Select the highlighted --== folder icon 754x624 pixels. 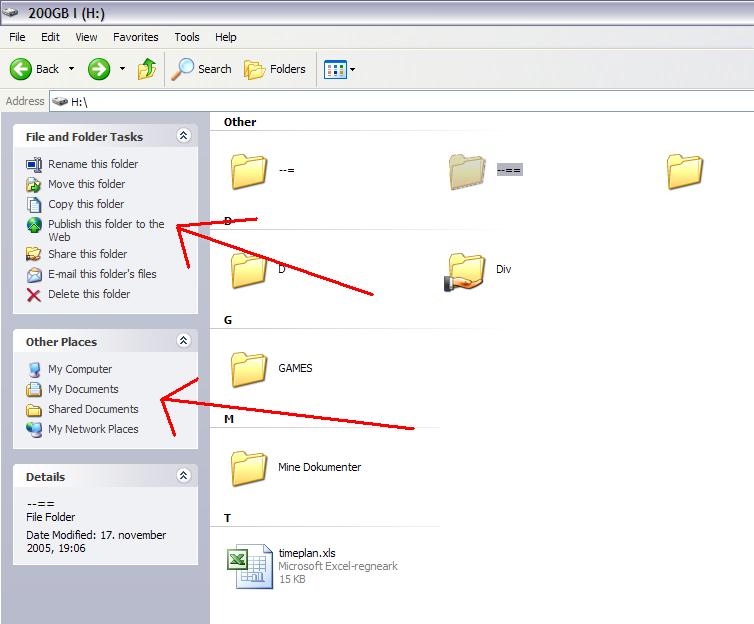coord(467,171)
